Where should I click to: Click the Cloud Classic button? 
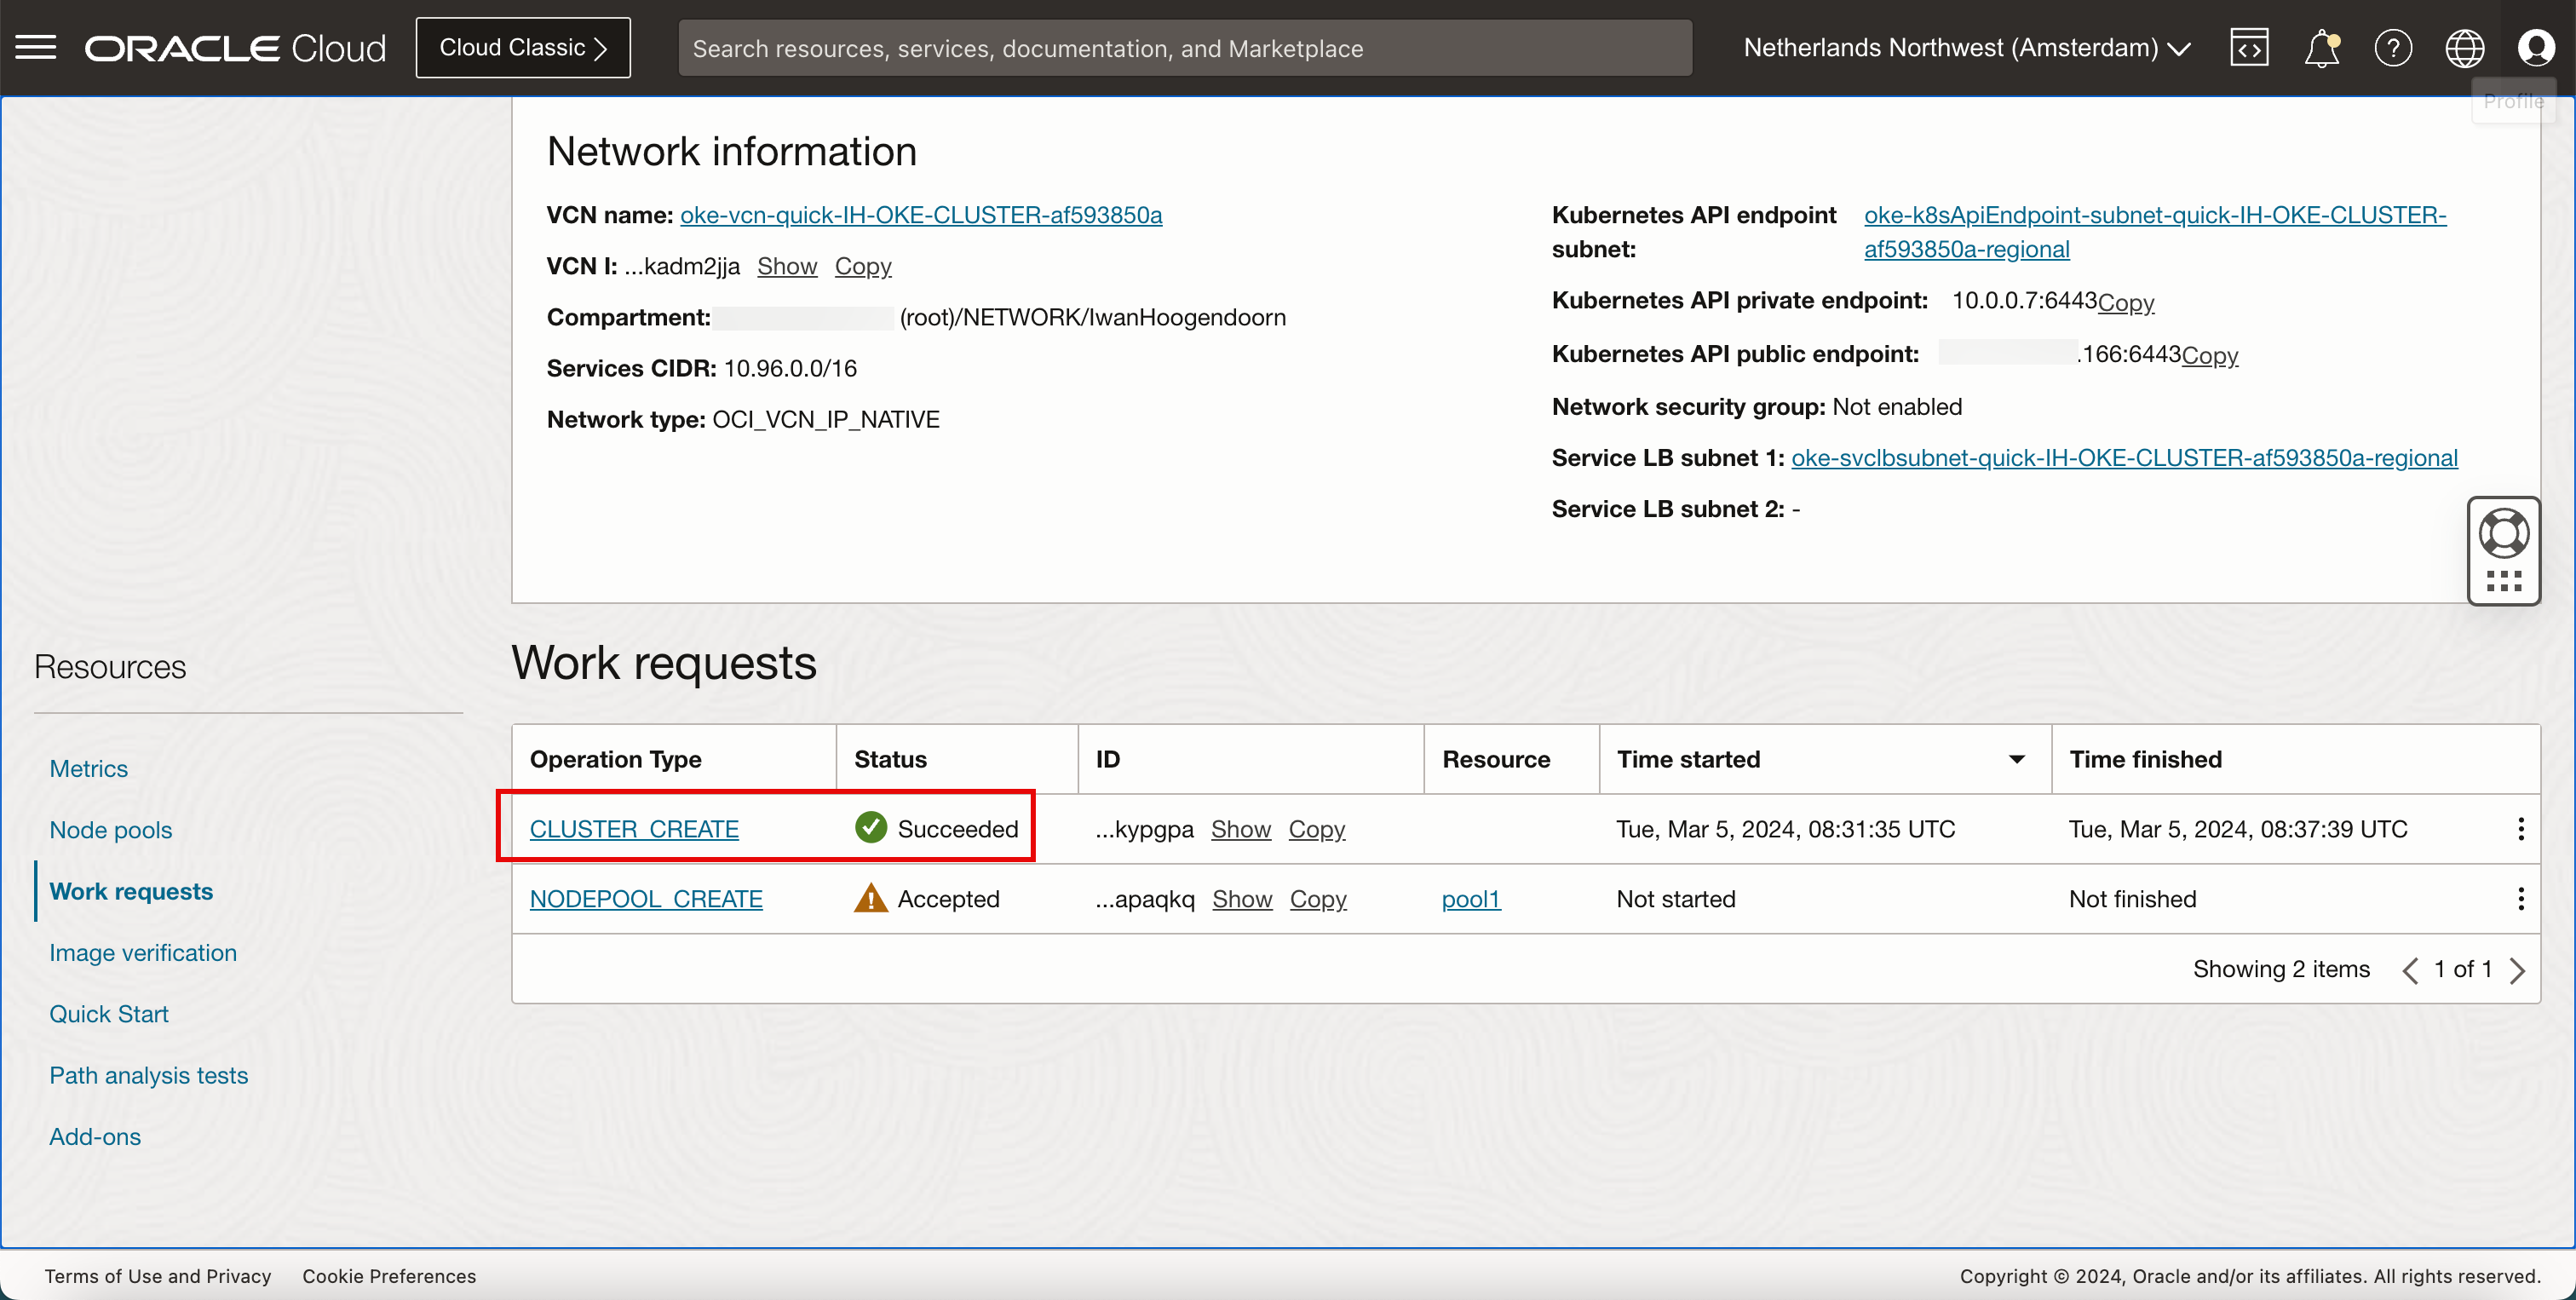(523, 47)
